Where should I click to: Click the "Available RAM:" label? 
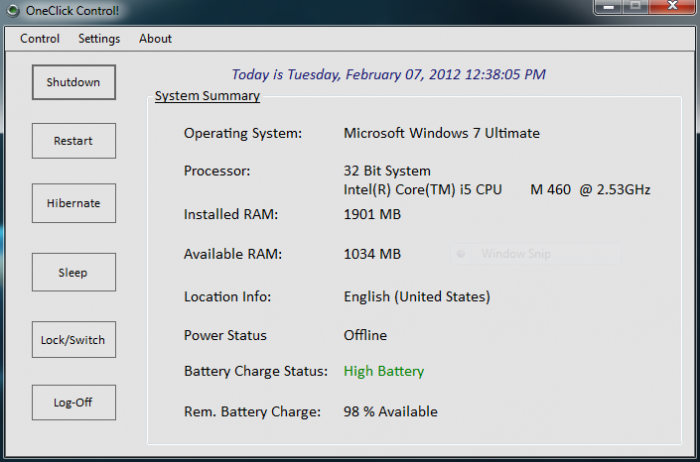(x=233, y=254)
